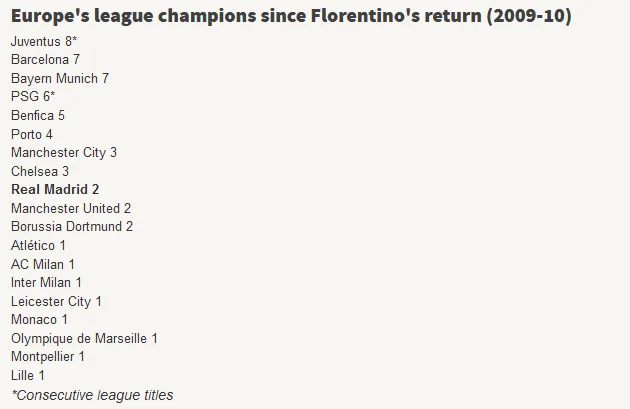Select the Juventus 8* entry
The height and width of the screenshot is (409, 630).
point(44,41)
